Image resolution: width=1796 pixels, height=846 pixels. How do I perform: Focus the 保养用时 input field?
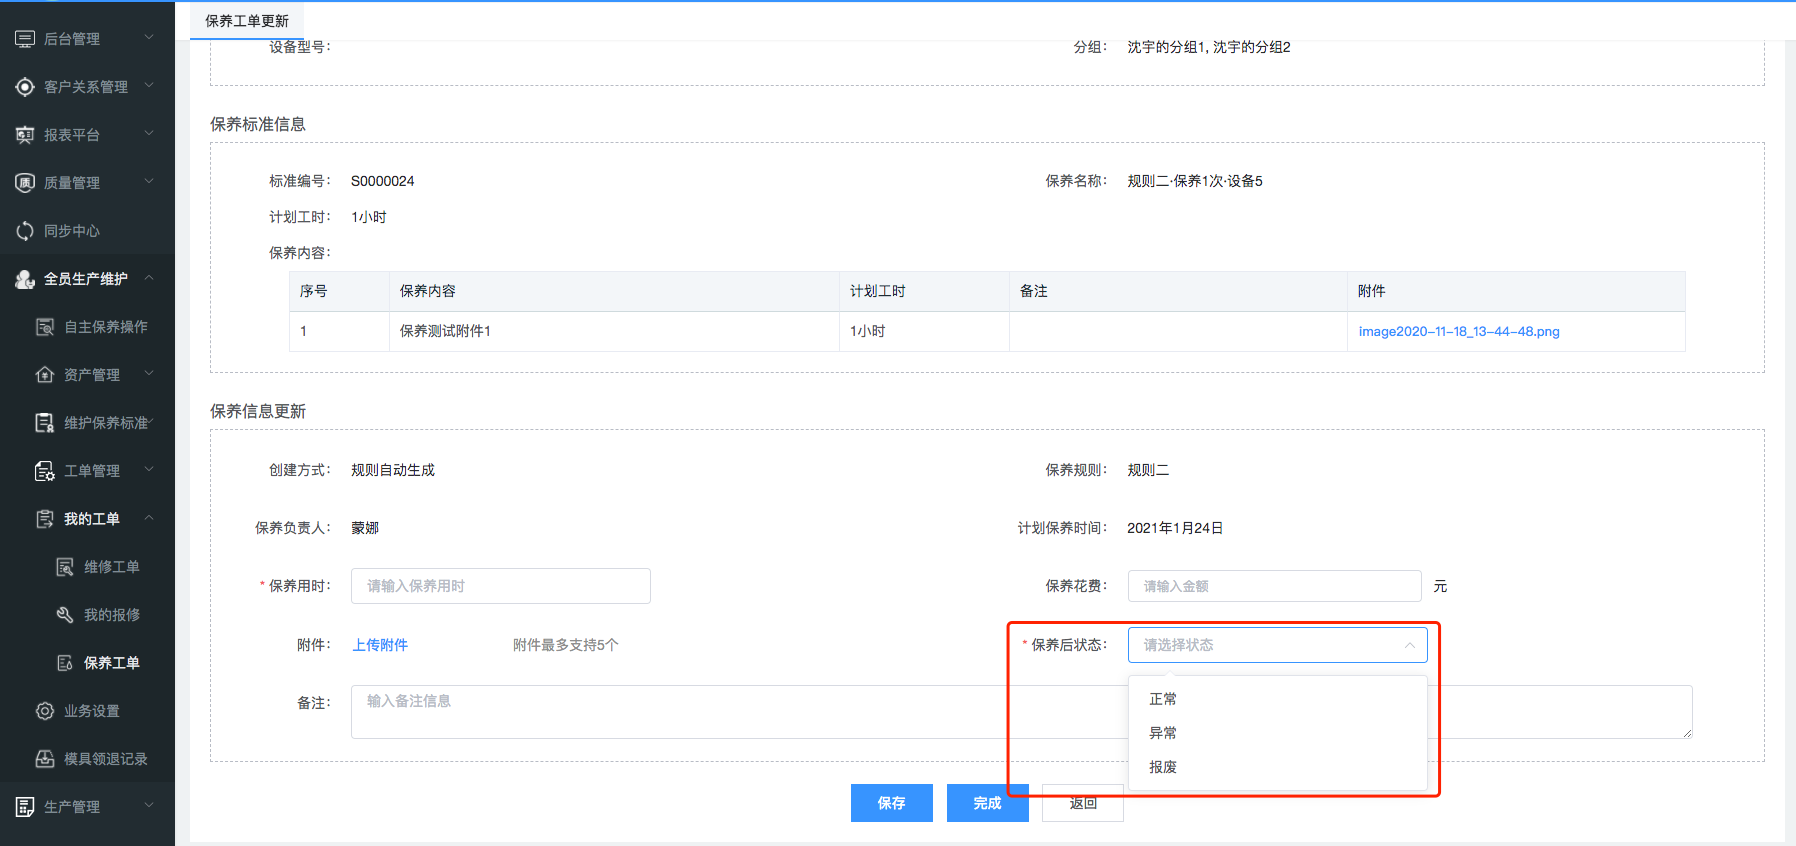point(500,586)
